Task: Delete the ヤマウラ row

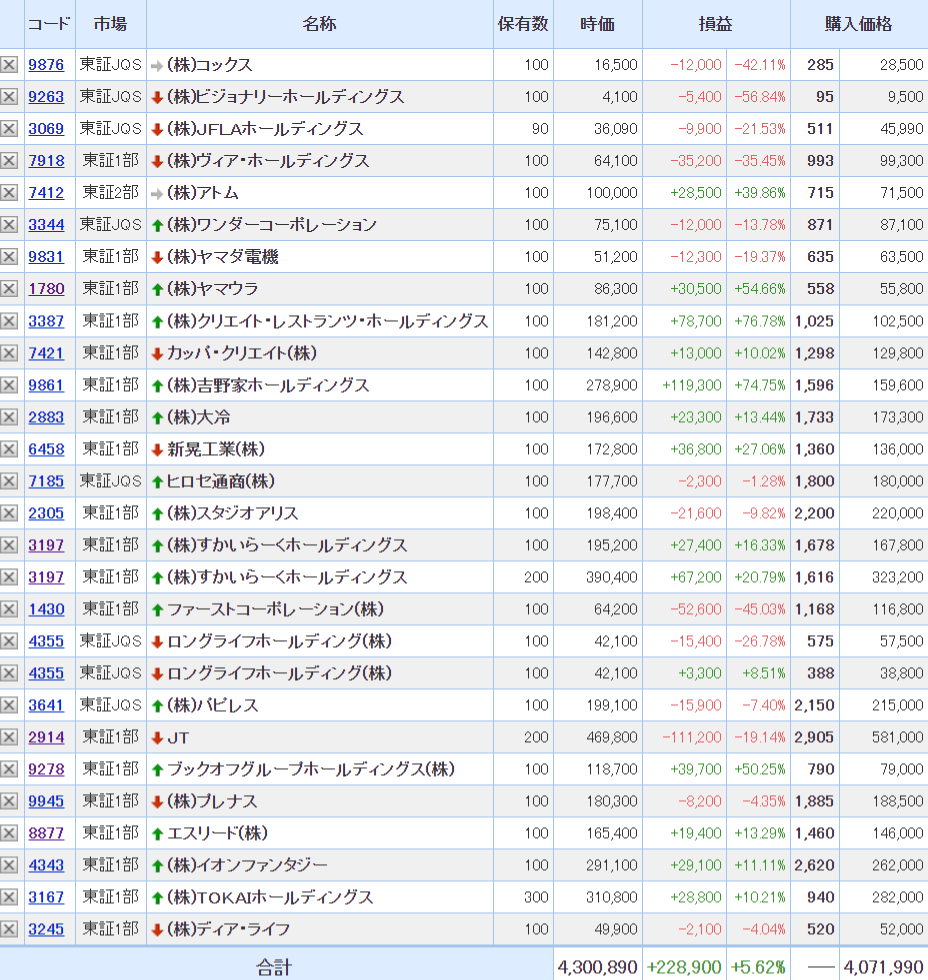Action: point(9,289)
